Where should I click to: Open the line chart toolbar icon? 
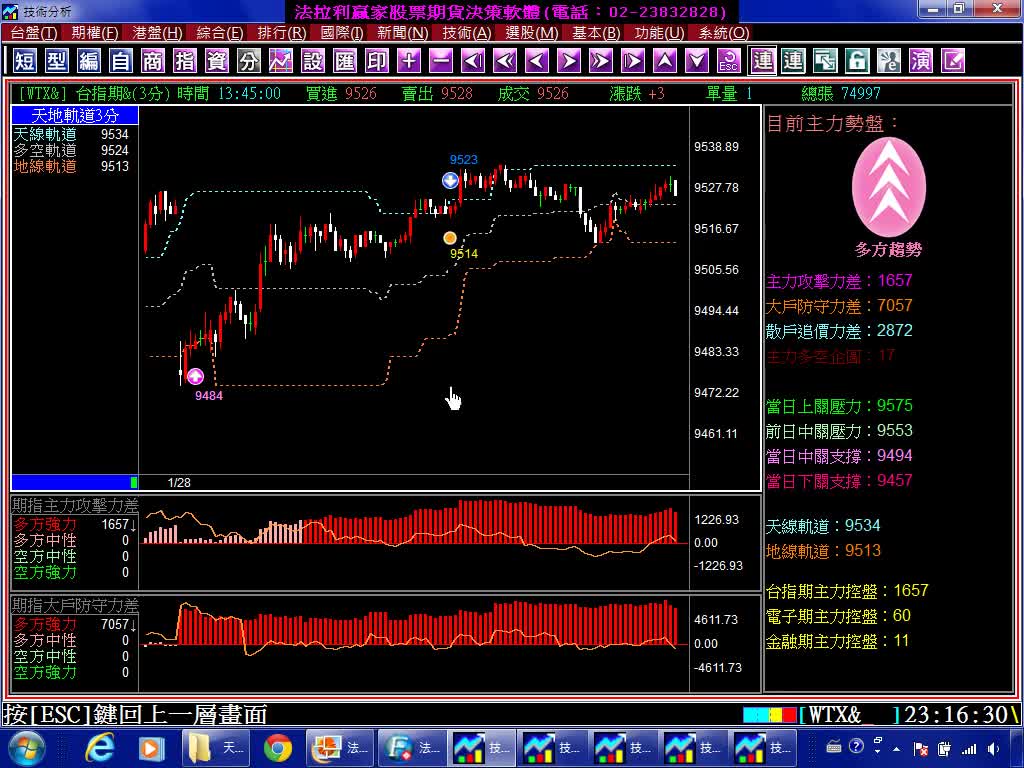click(281, 61)
